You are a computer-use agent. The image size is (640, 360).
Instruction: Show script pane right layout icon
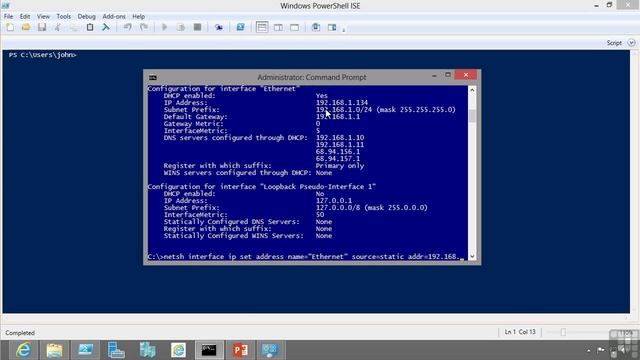278,27
